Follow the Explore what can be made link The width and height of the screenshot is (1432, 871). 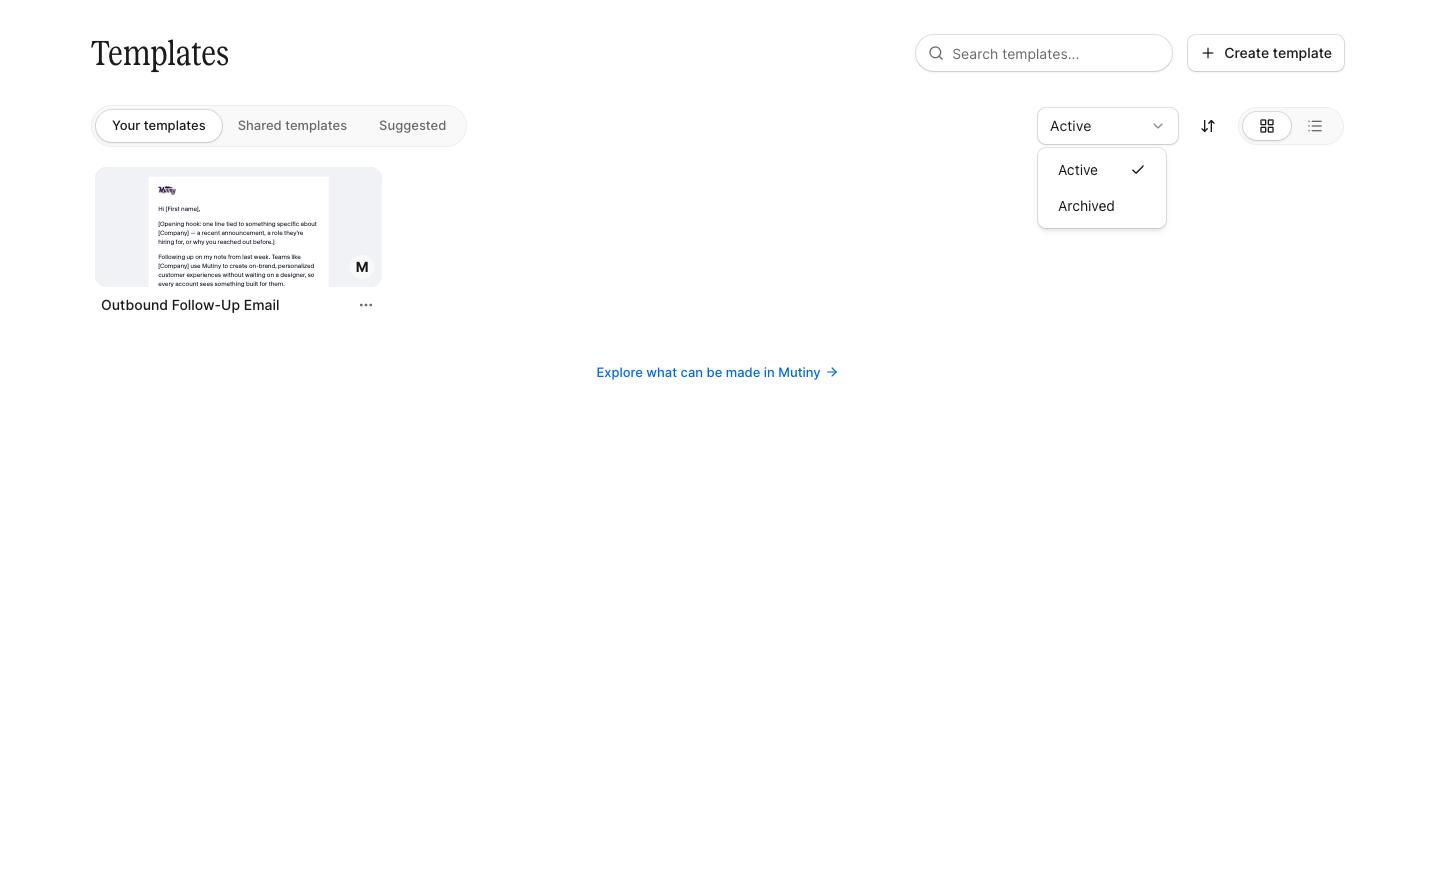pos(717,372)
